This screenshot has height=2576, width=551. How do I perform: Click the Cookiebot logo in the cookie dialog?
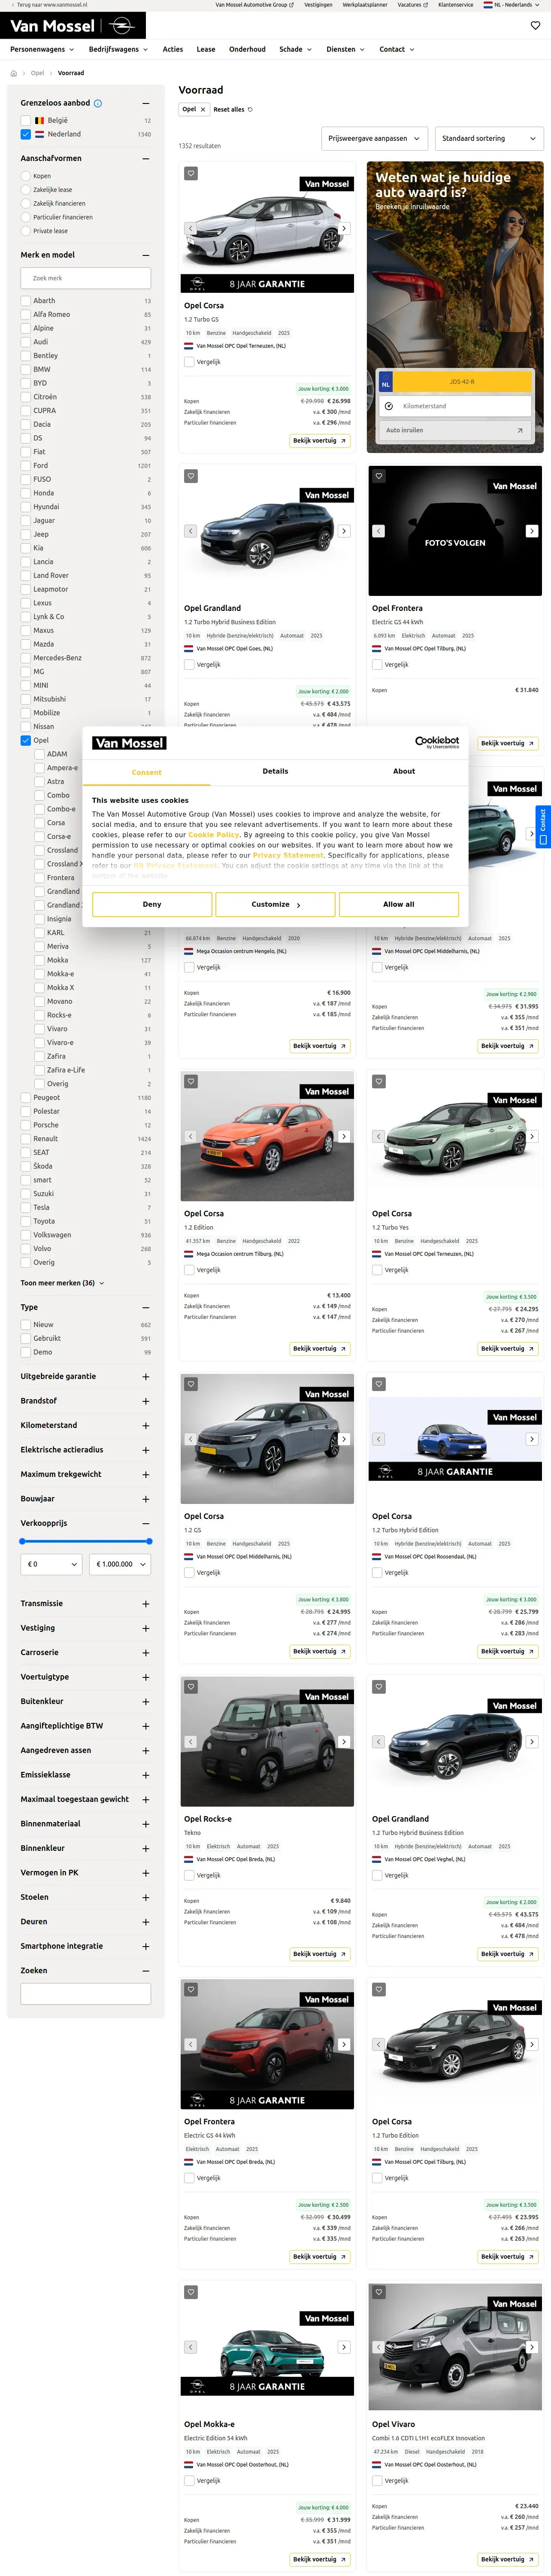(437, 743)
